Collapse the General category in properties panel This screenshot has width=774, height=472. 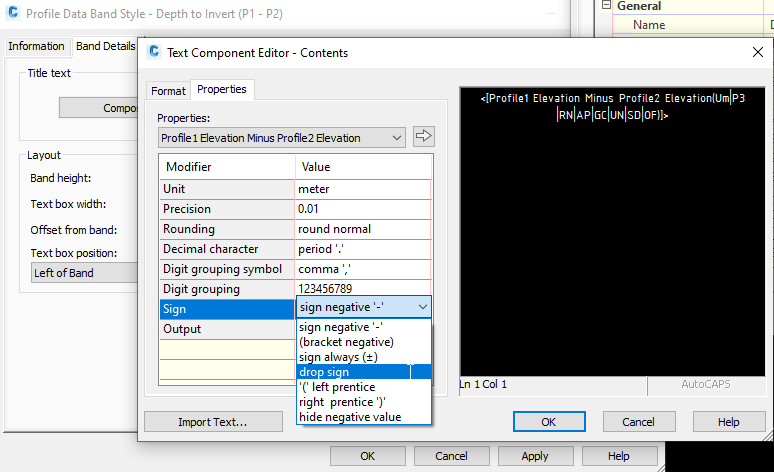click(x=606, y=5)
